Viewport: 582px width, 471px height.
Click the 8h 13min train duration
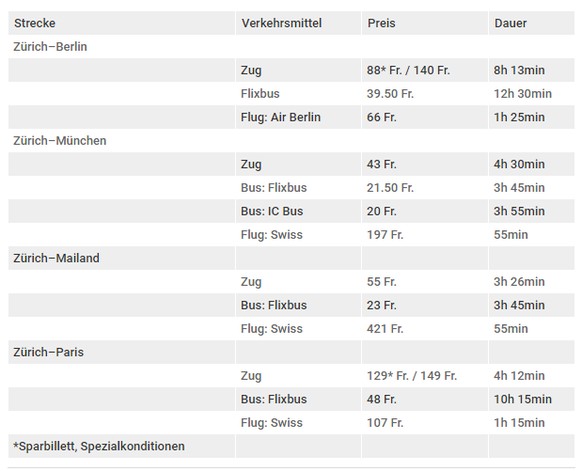pyautogui.click(x=519, y=70)
